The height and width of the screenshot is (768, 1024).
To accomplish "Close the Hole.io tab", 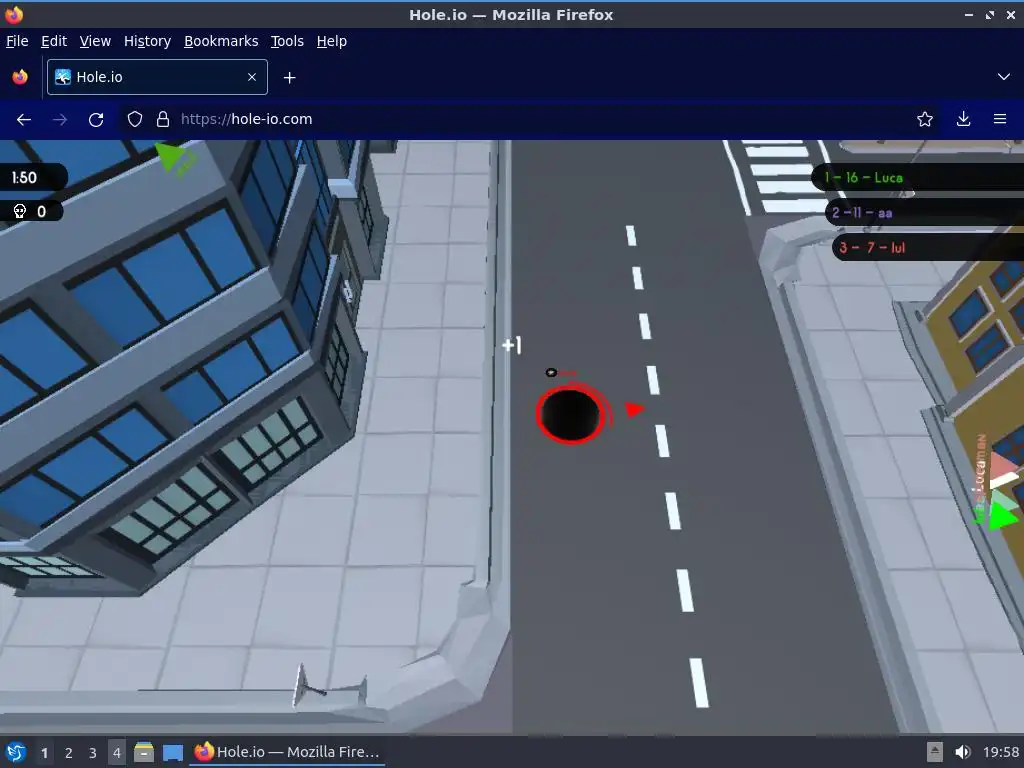I will (252, 77).
